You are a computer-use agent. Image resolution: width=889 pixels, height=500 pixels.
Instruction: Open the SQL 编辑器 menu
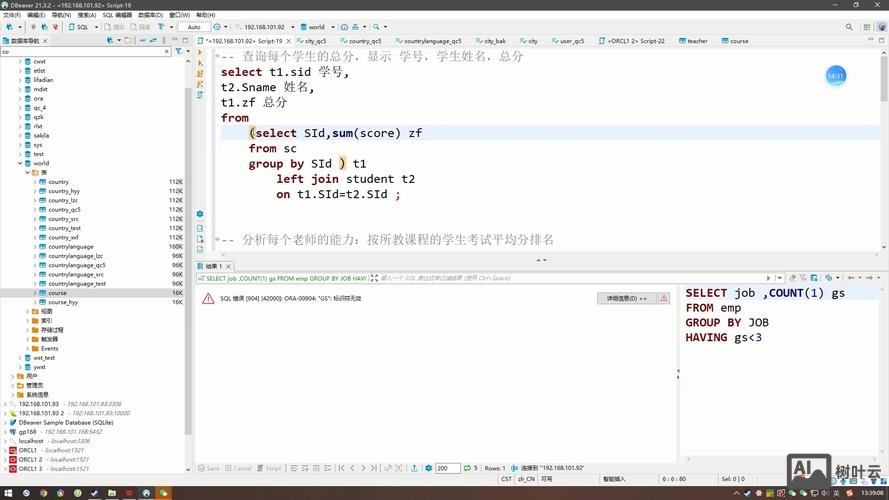[117, 15]
